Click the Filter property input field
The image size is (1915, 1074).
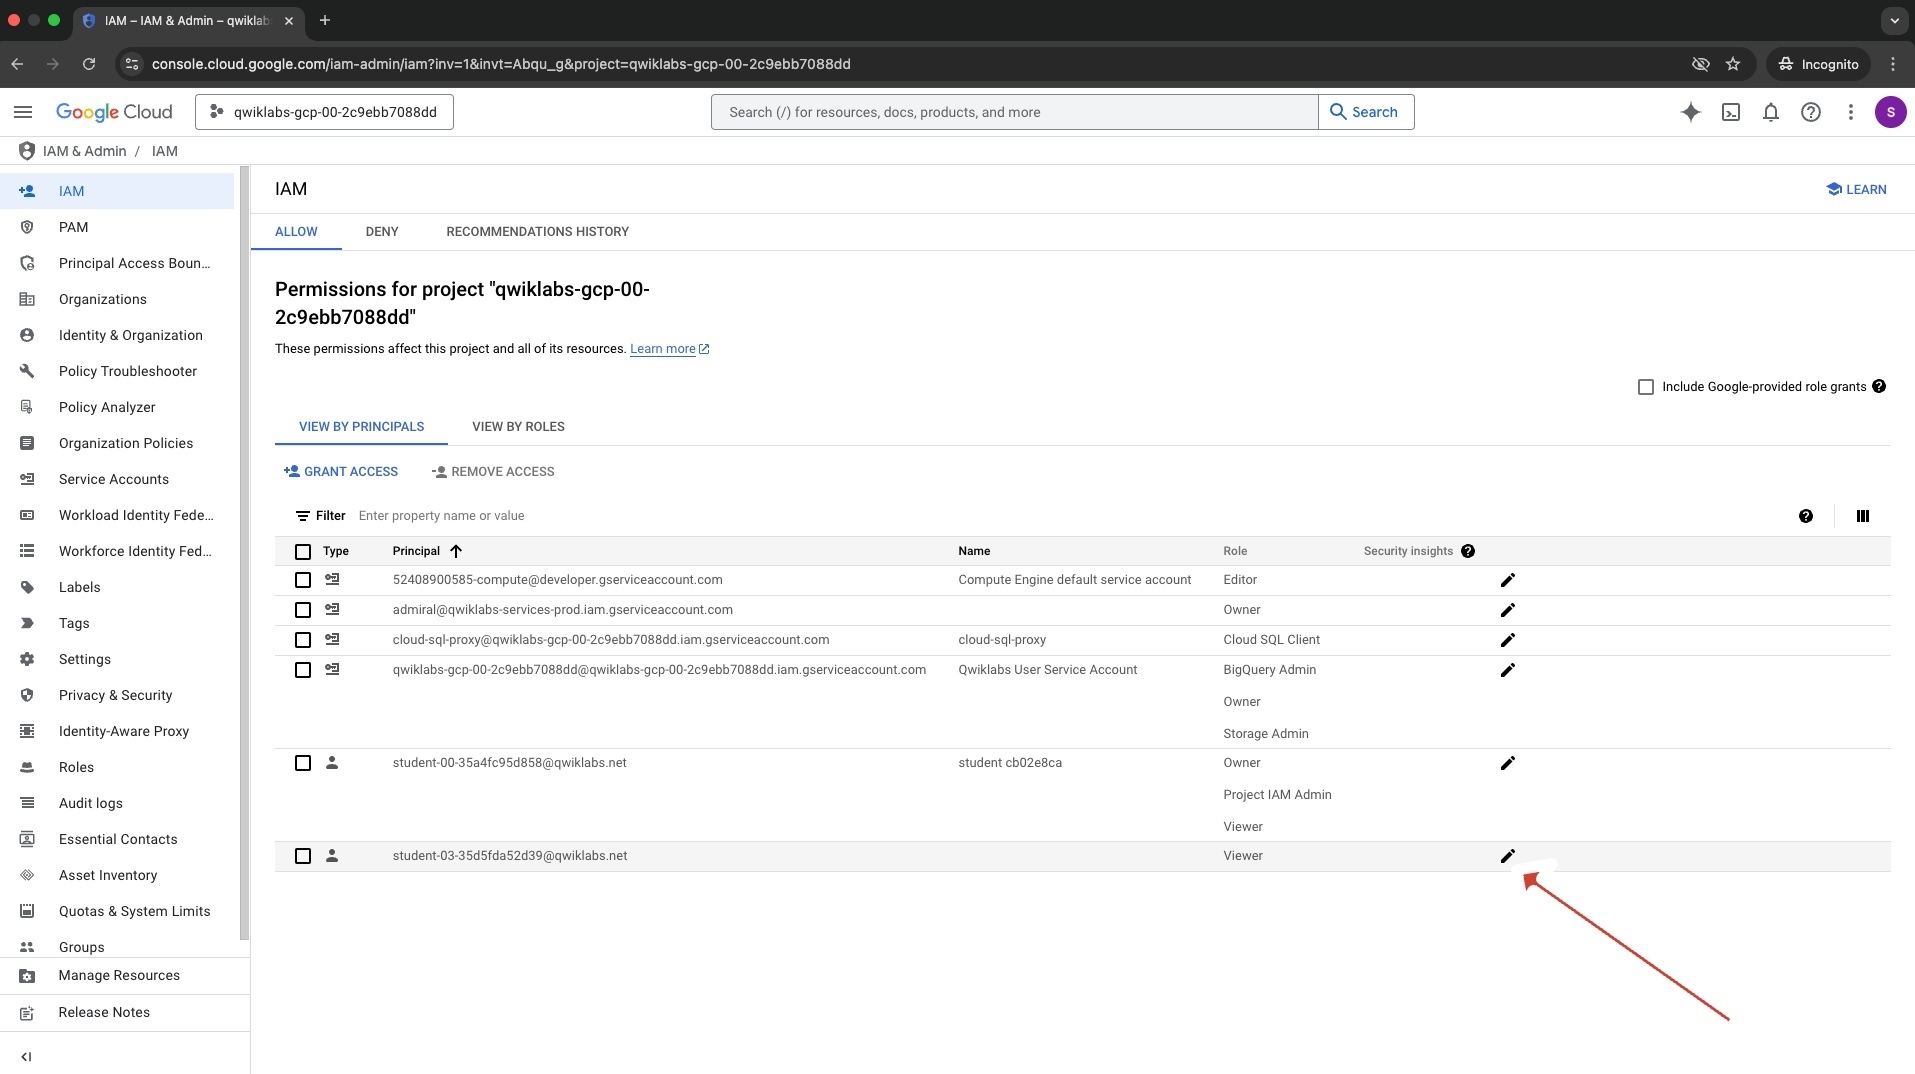tap(1070, 516)
